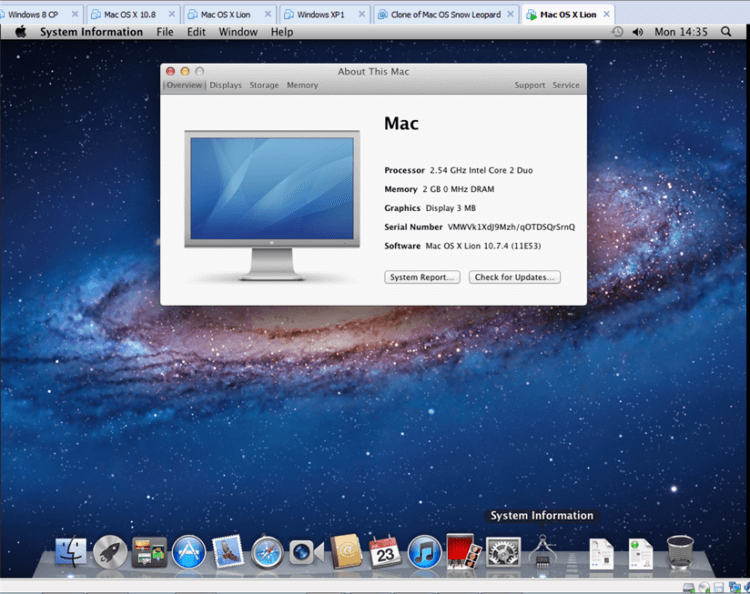The width and height of the screenshot is (750, 594).
Task: Click System Information icon in dock
Action: (x=542, y=551)
